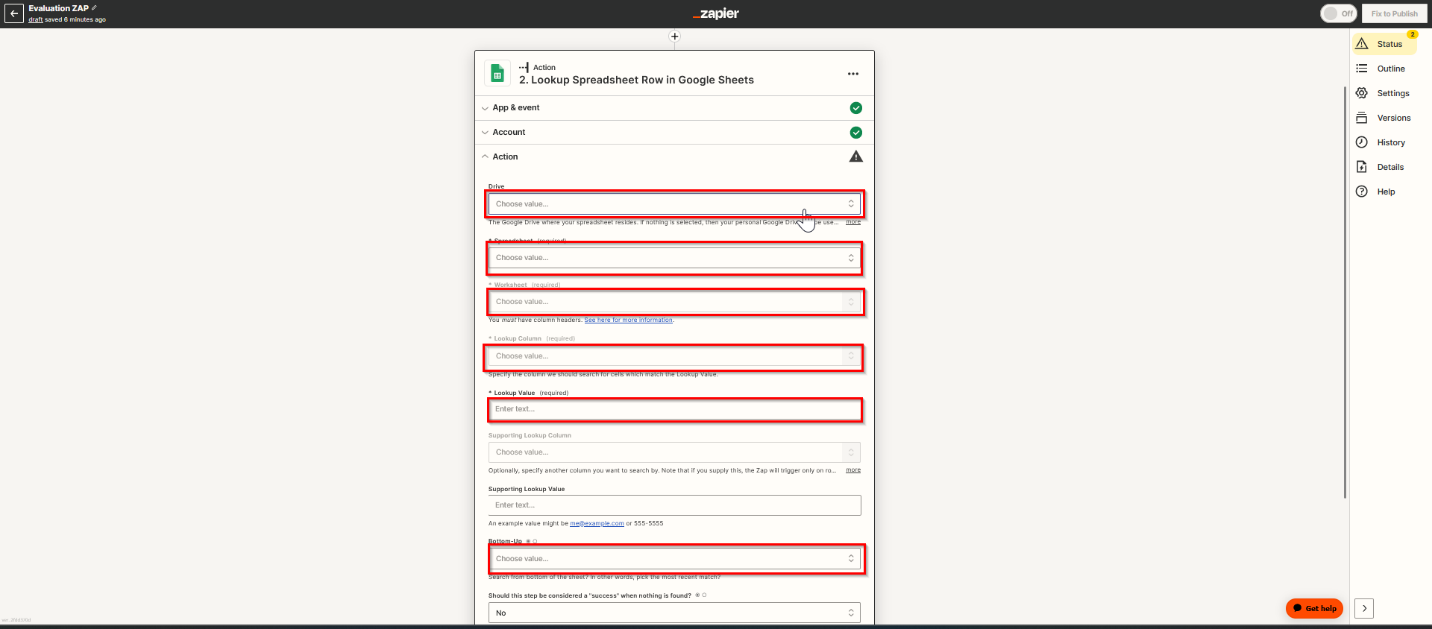Add a step with the plus icon
This screenshot has width=1432, height=629.
pyautogui.click(x=675, y=37)
